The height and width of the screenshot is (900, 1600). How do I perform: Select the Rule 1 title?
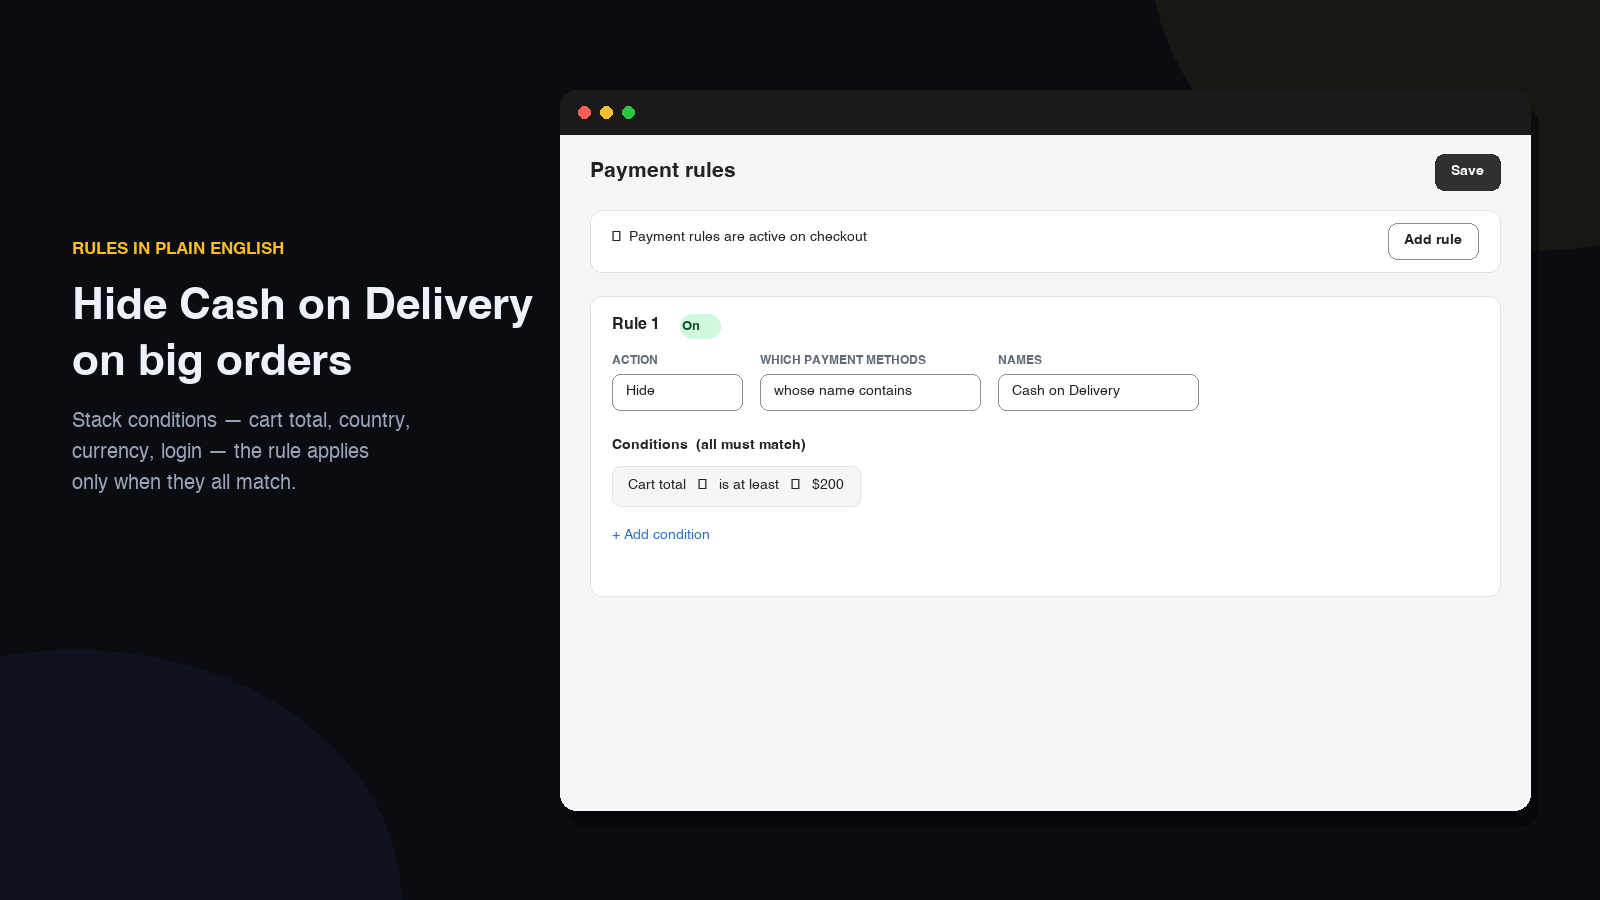pyautogui.click(x=635, y=324)
